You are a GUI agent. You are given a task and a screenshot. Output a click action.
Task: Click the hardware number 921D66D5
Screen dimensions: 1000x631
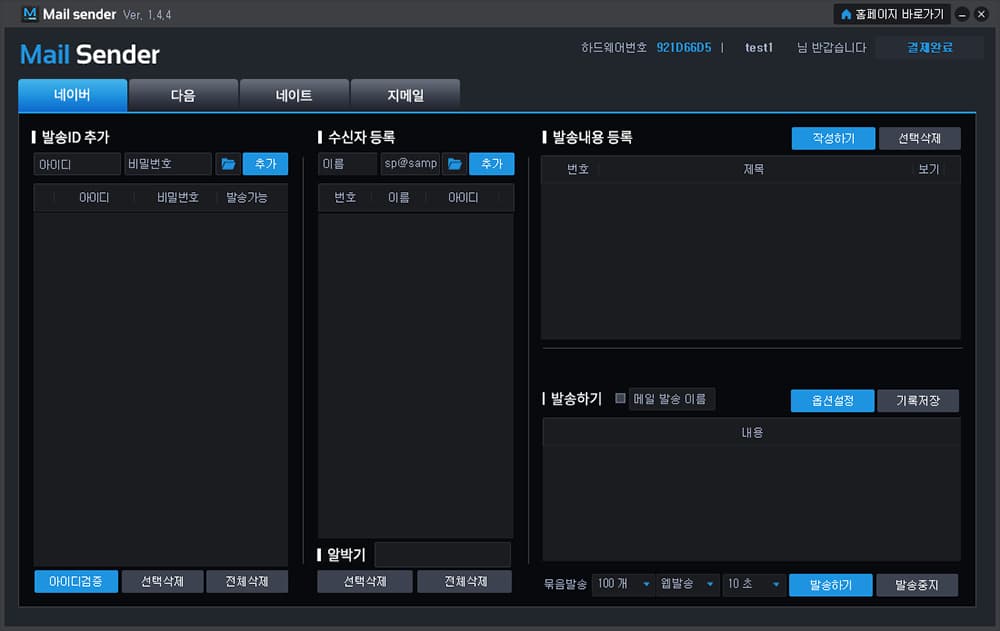point(684,47)
